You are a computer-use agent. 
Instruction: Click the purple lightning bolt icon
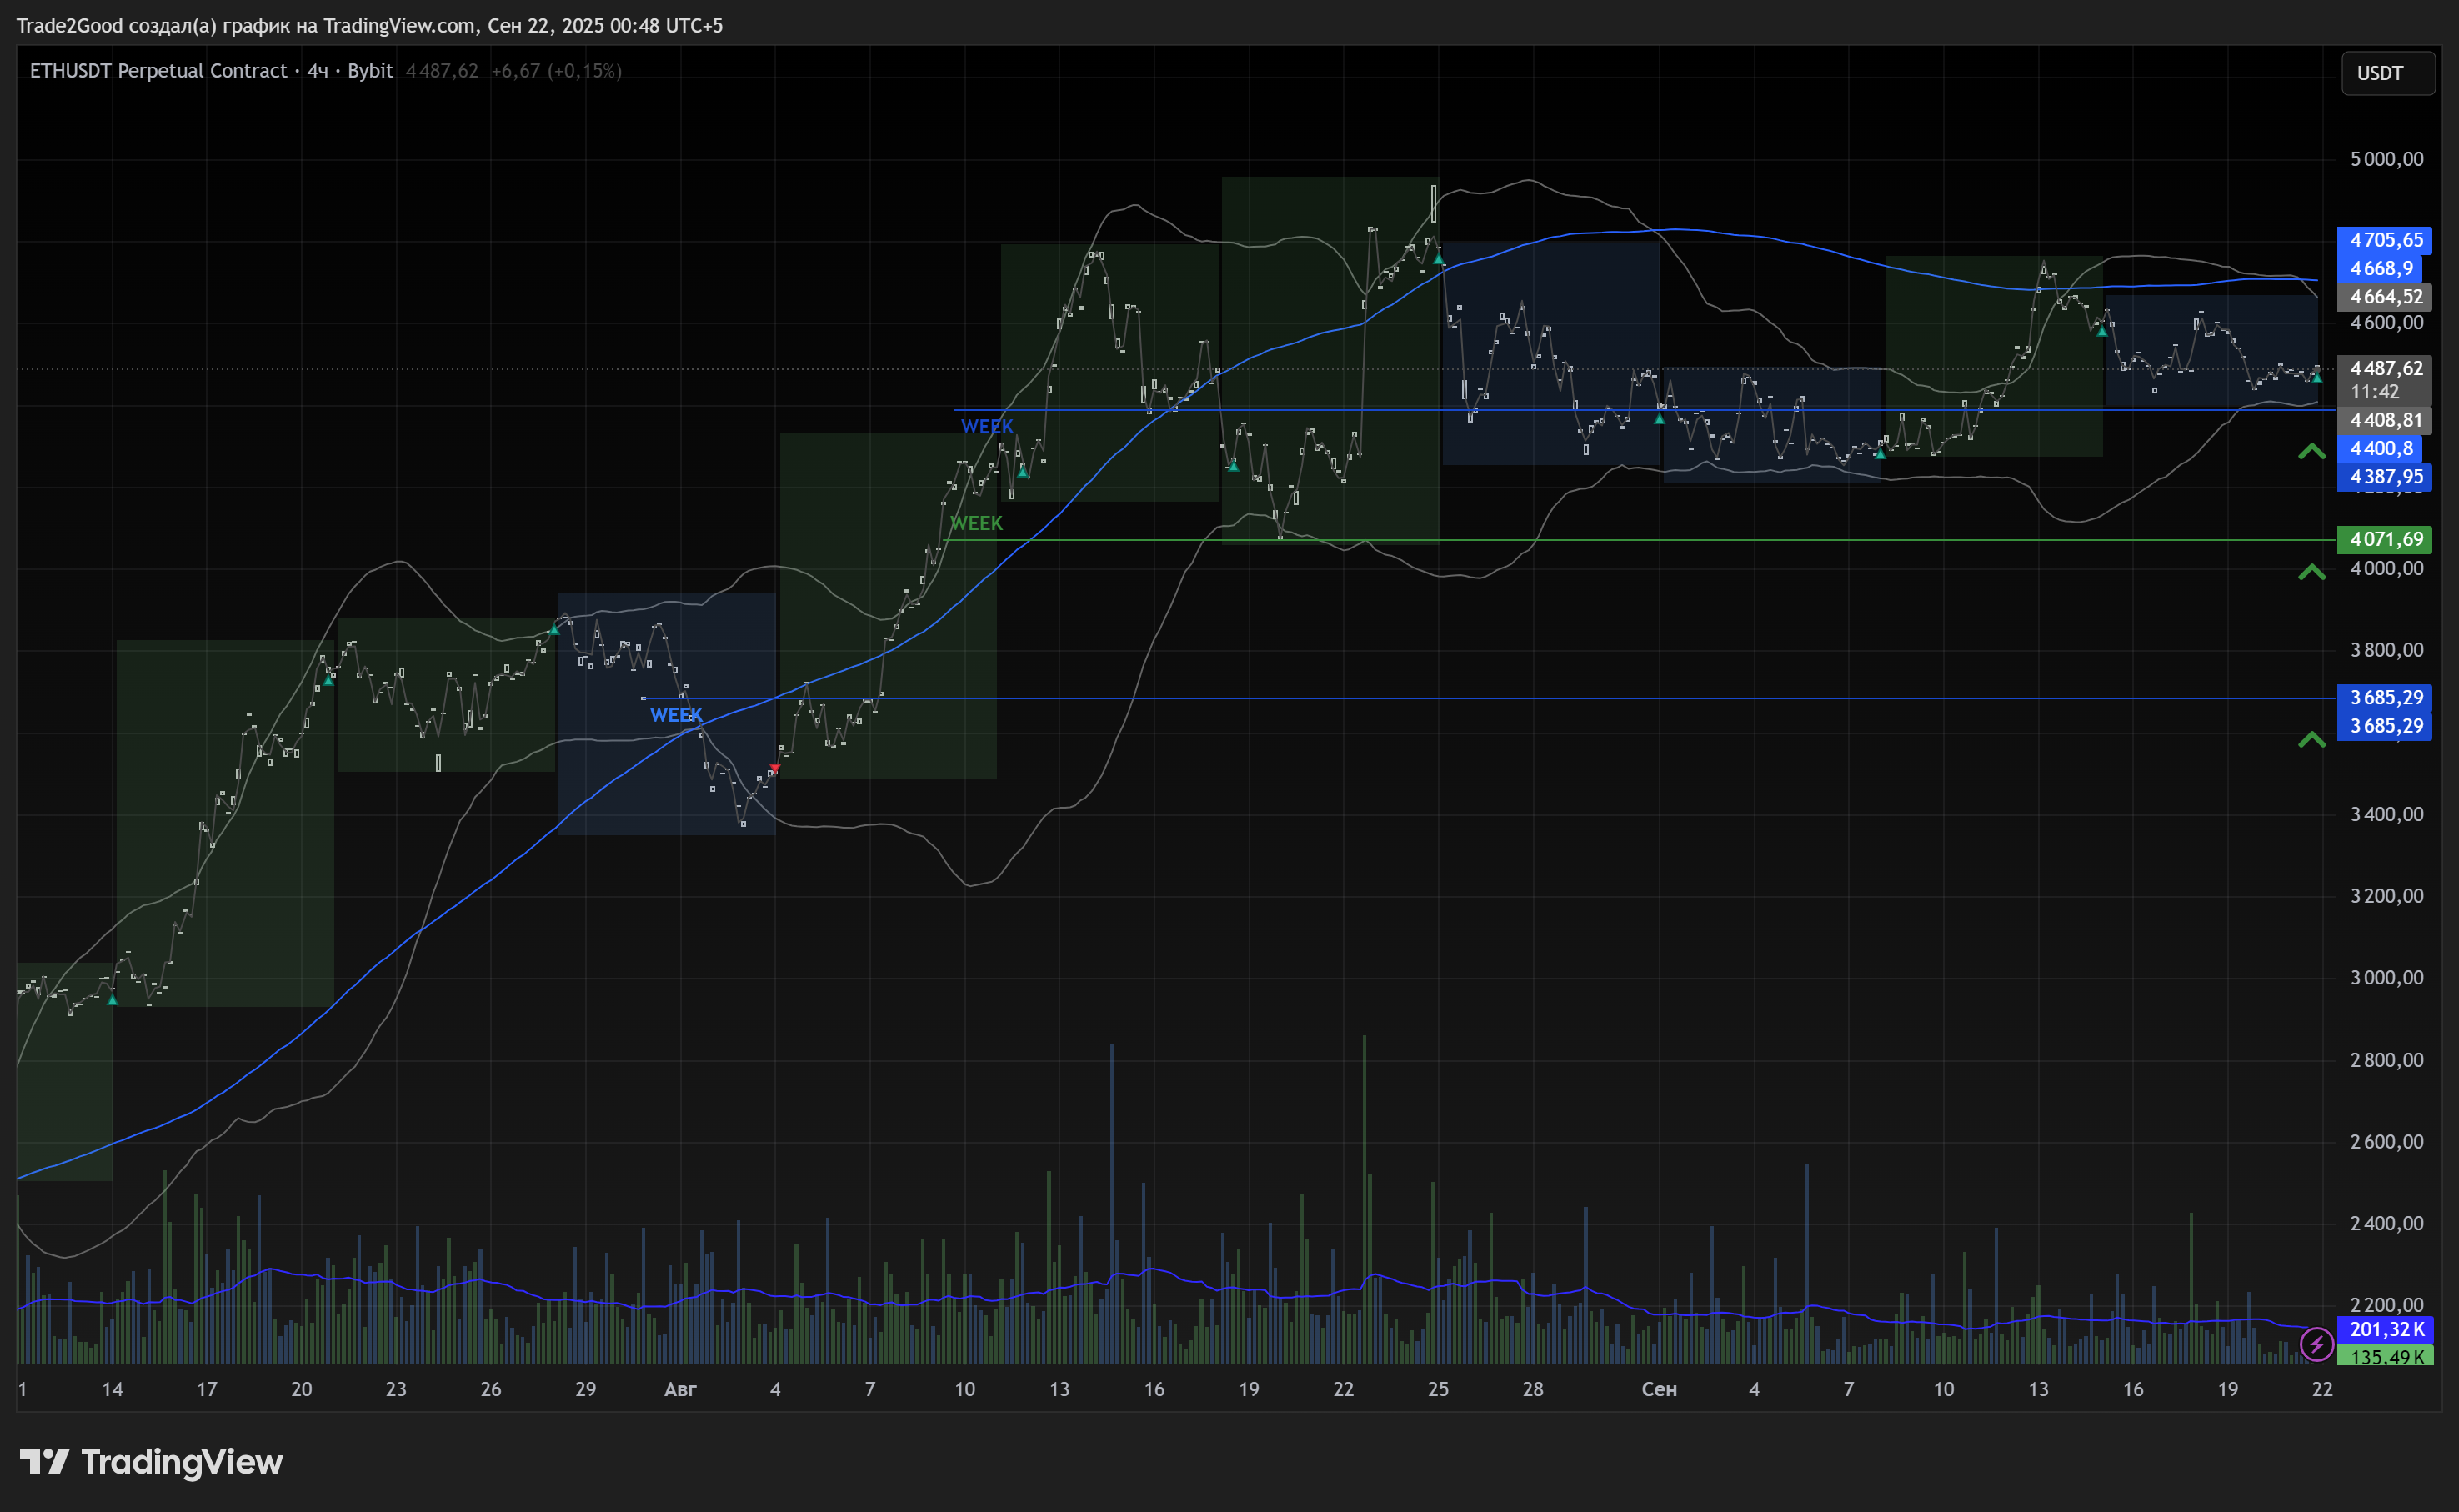pyautogui.click(x=2316, y=1344)
